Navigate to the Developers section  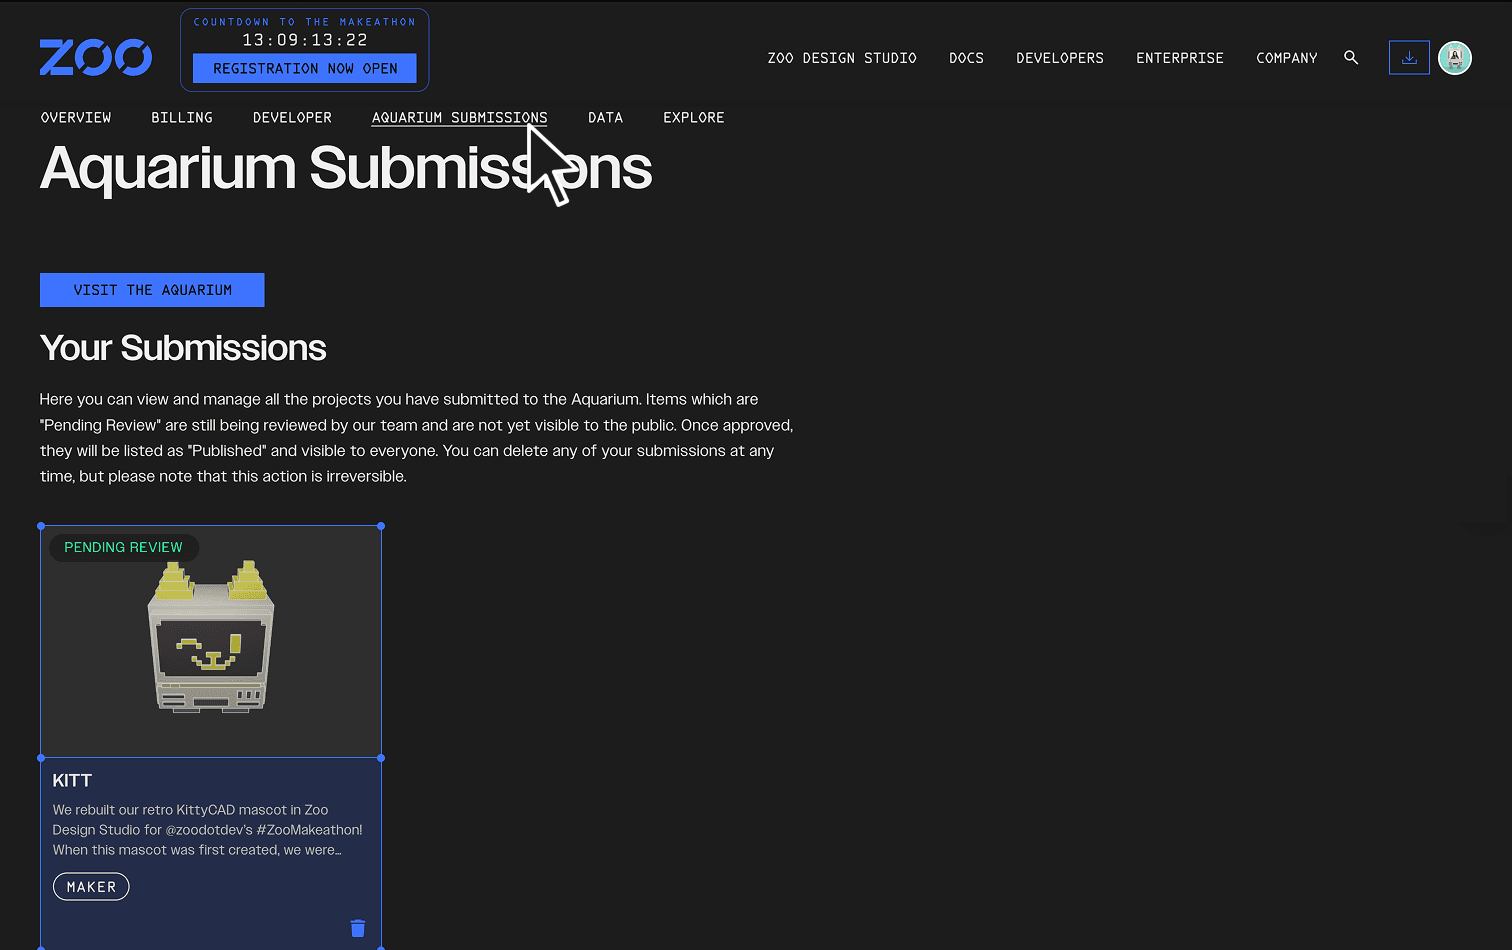[x=1059, y=58]
